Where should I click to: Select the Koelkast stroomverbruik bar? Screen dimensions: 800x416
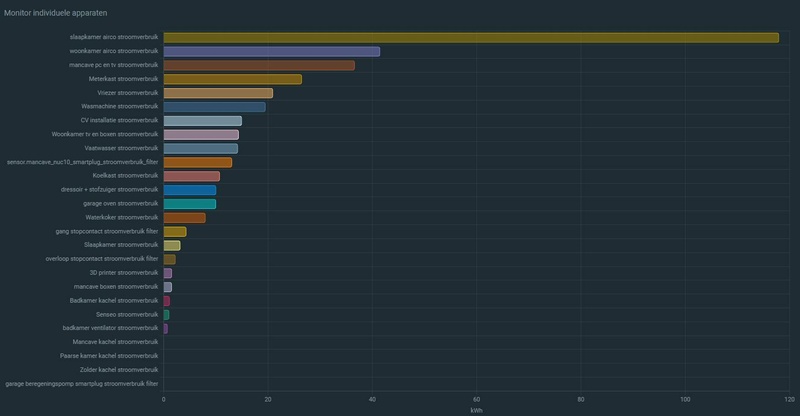click(x=191, y=176)
